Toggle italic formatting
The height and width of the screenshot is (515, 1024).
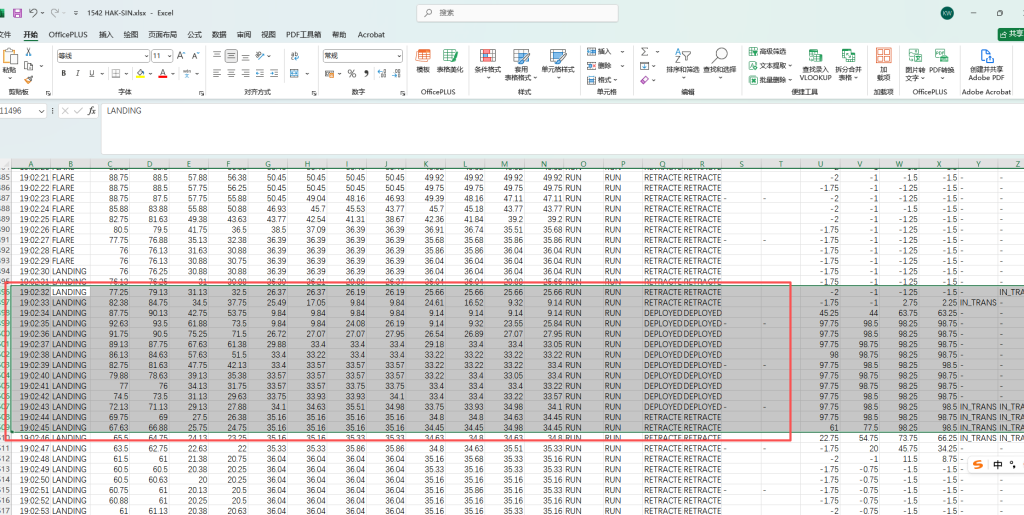click(78, 74)
